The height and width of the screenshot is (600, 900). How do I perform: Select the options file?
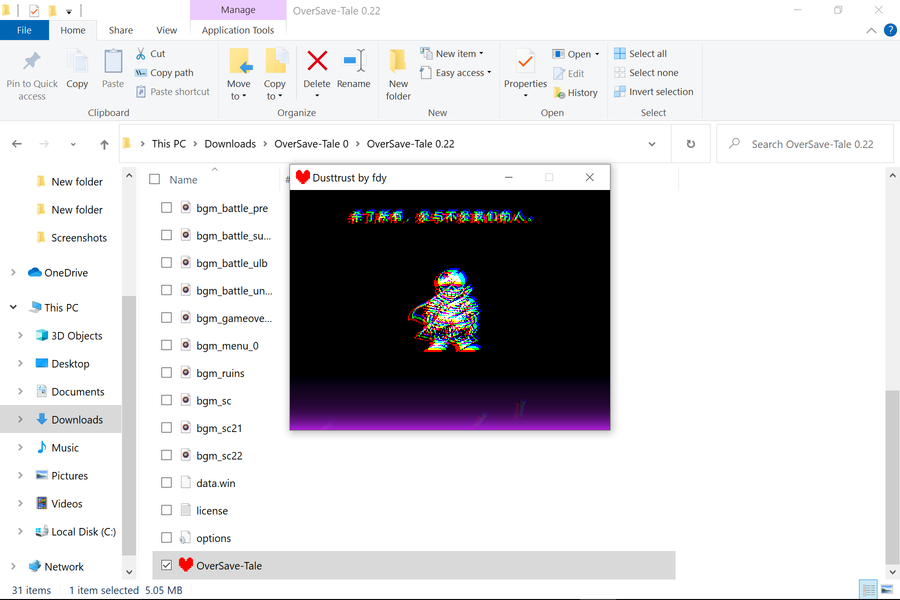pos(214,538)
